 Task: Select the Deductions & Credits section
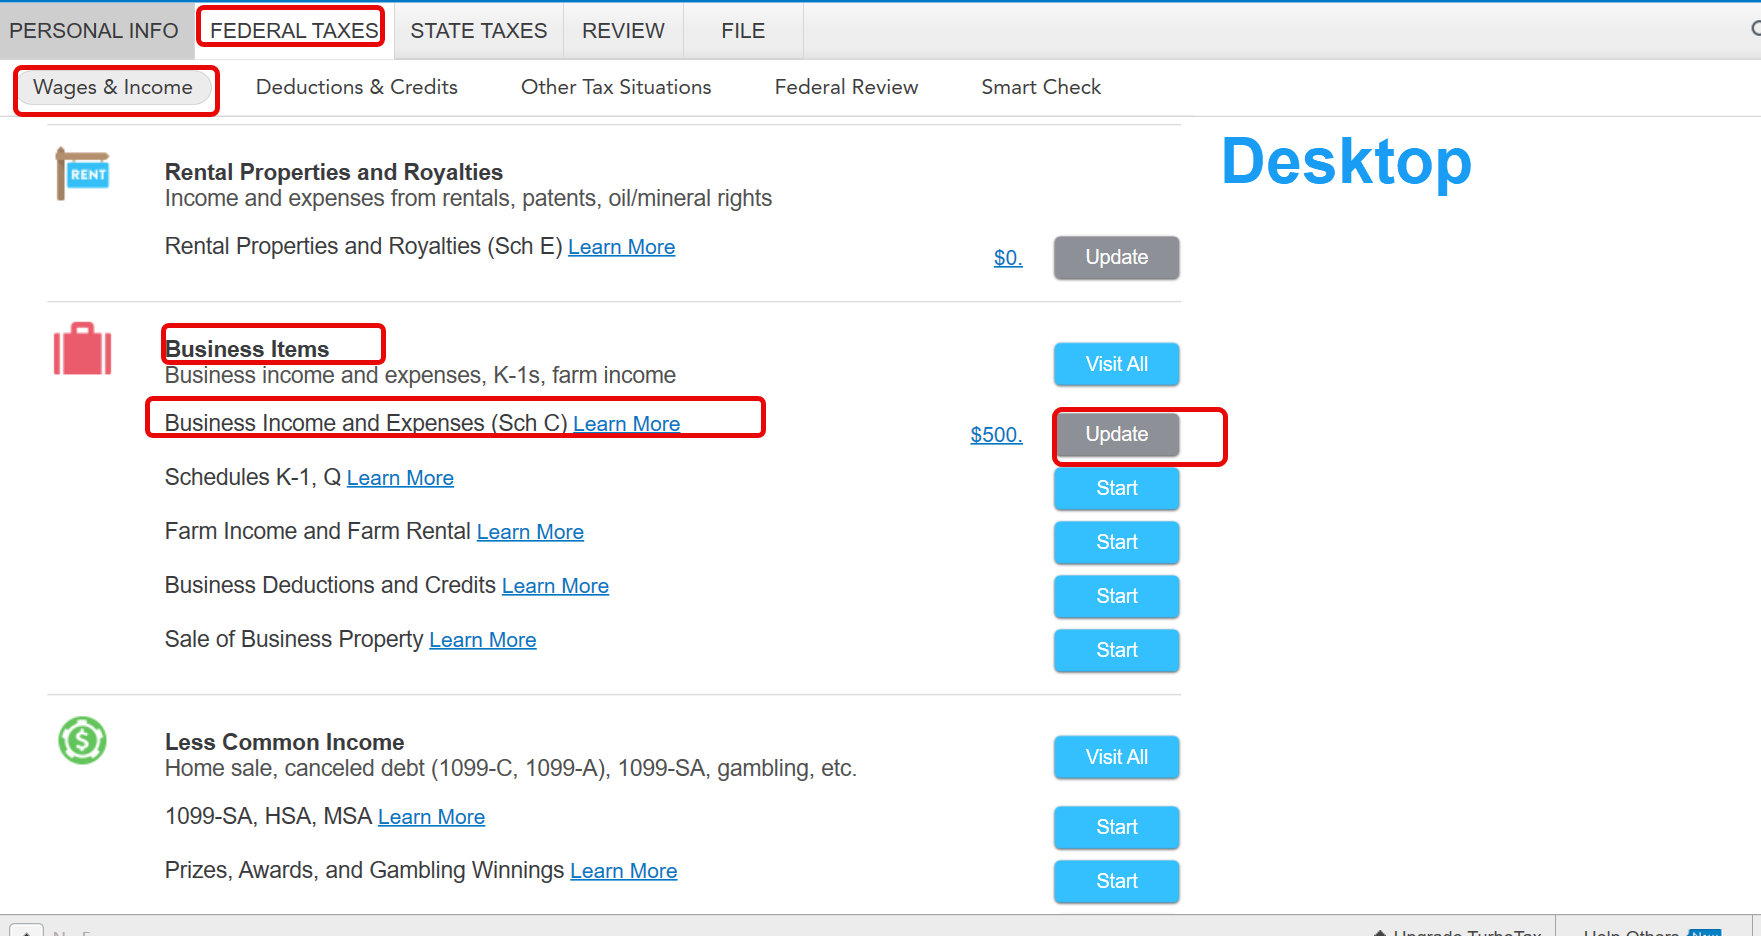356,87
